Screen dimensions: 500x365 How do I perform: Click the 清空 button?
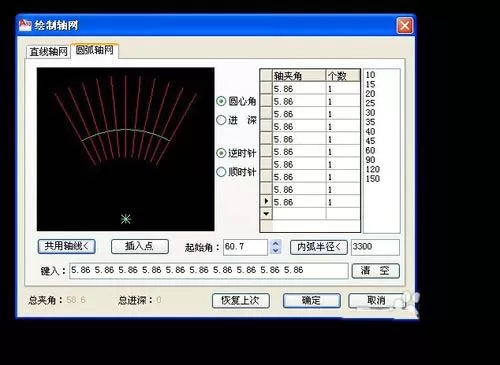pos(375,271)
